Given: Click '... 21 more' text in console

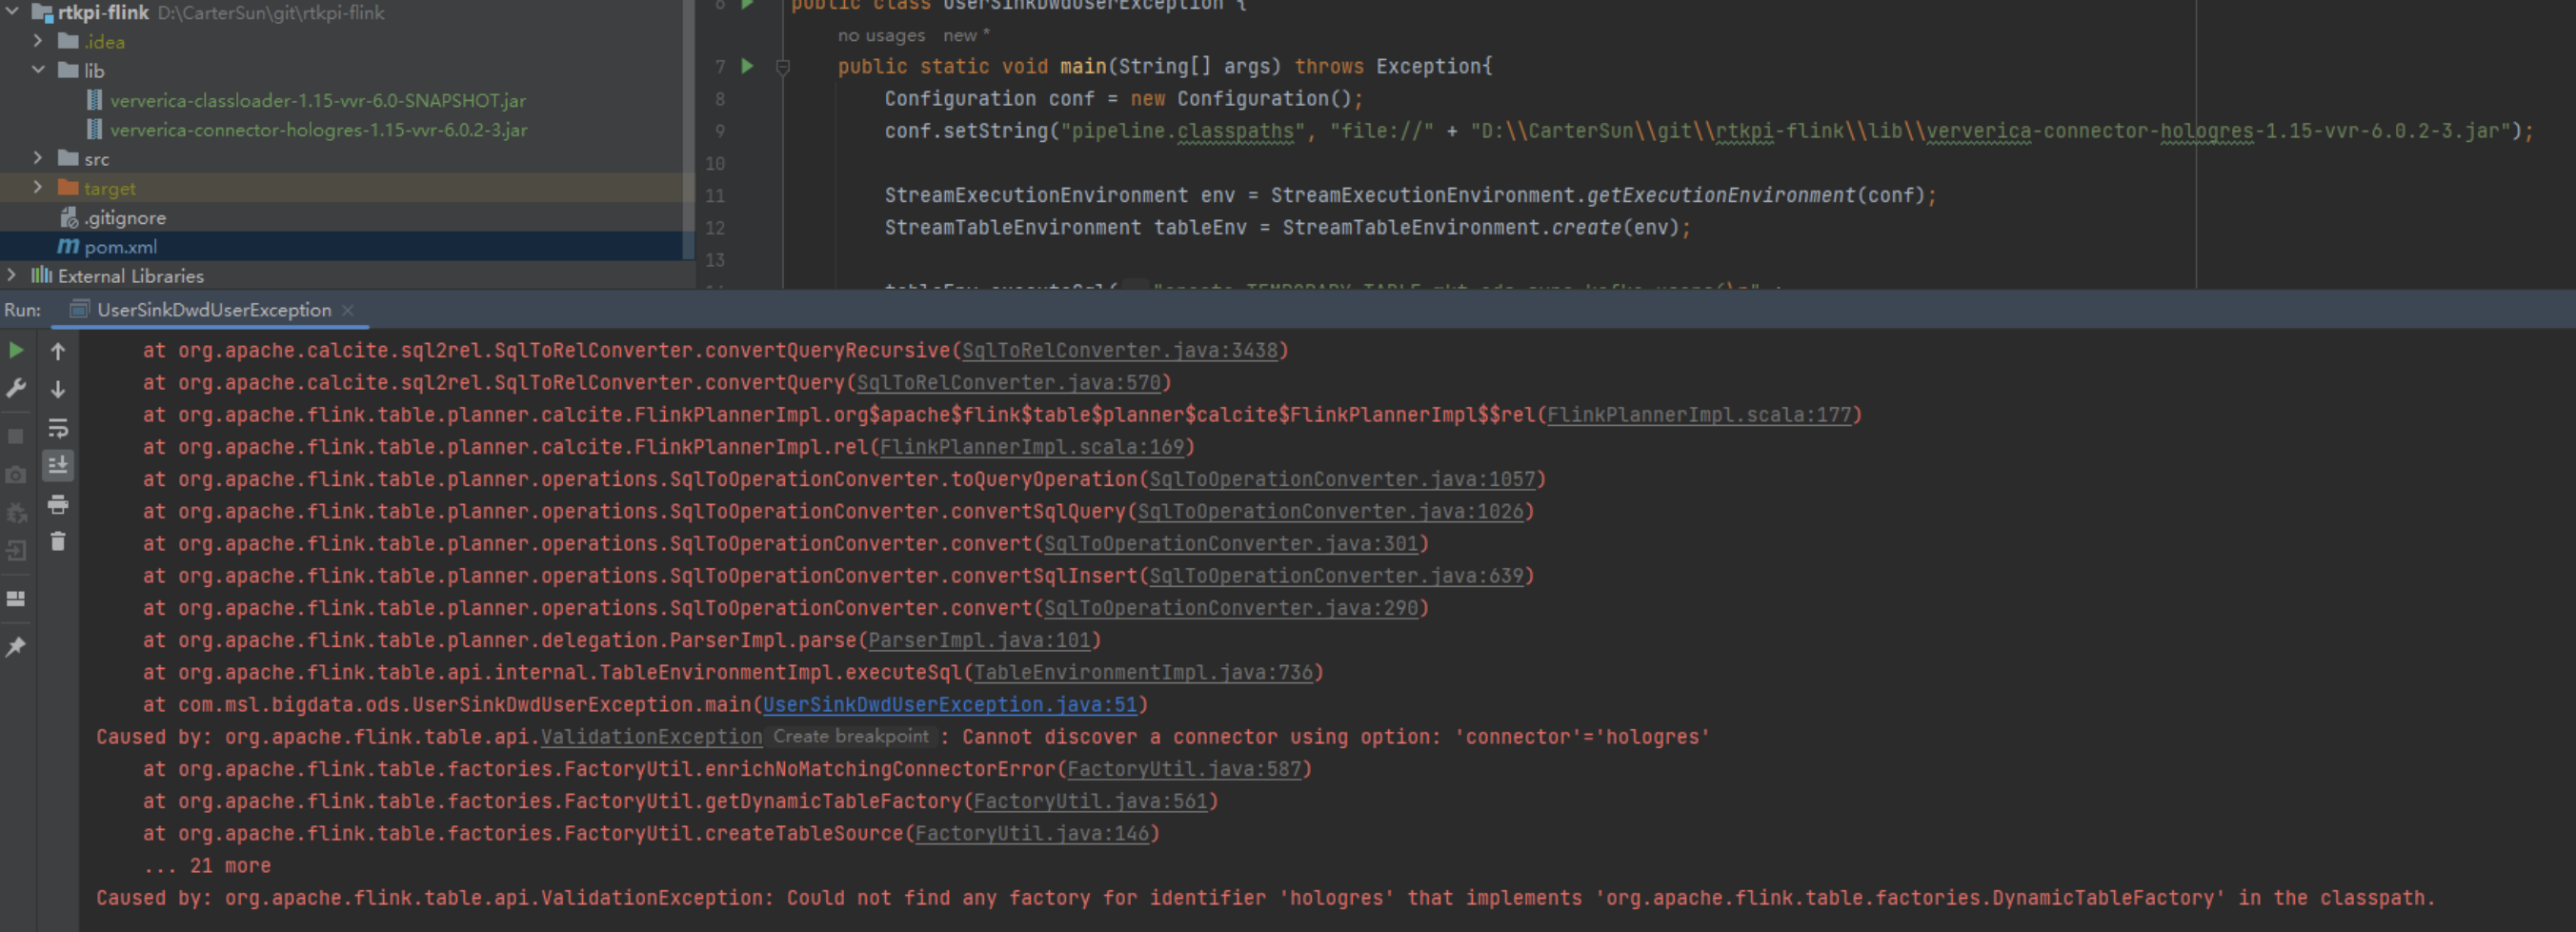Looking at the screenshot, I should (x=207, y=866).
